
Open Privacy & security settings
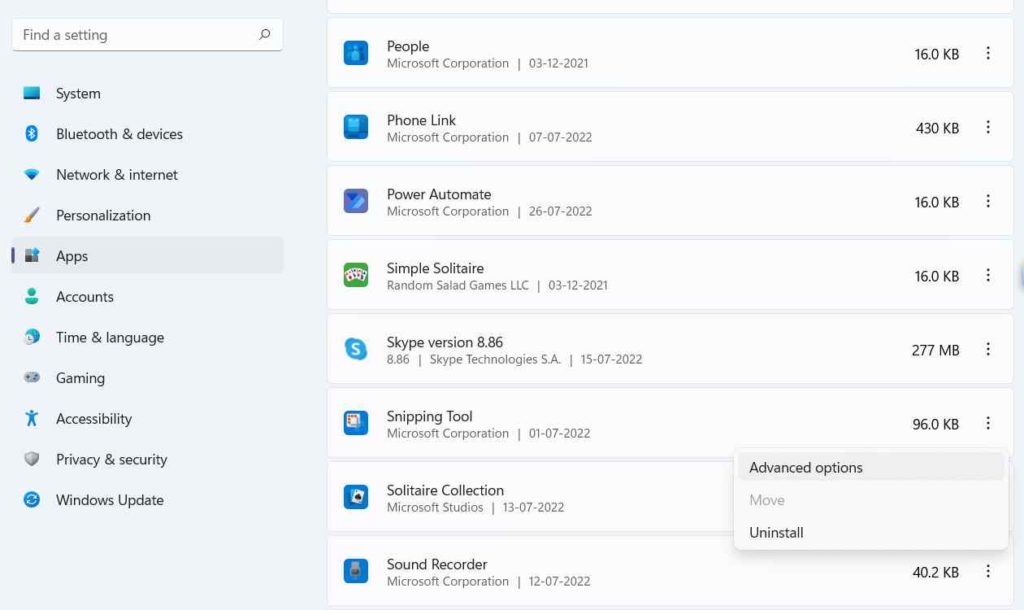point(113,459)
